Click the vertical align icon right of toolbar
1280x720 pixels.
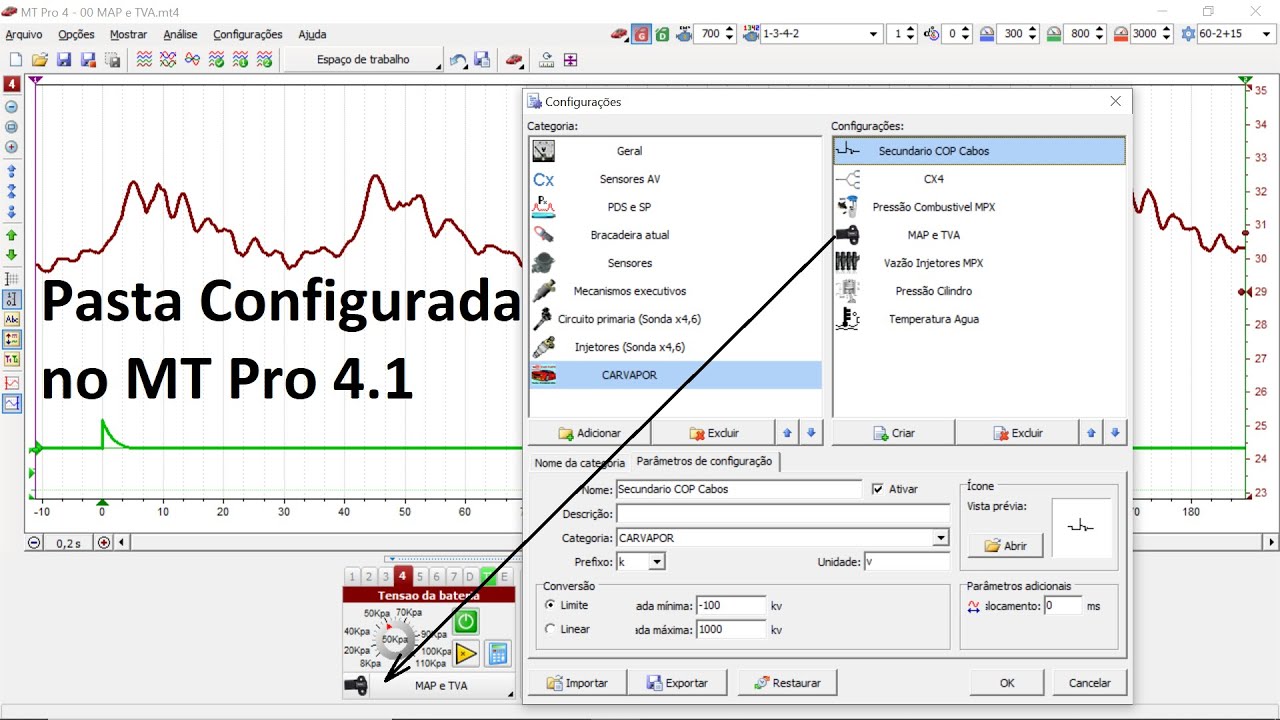tap(570, 60)
